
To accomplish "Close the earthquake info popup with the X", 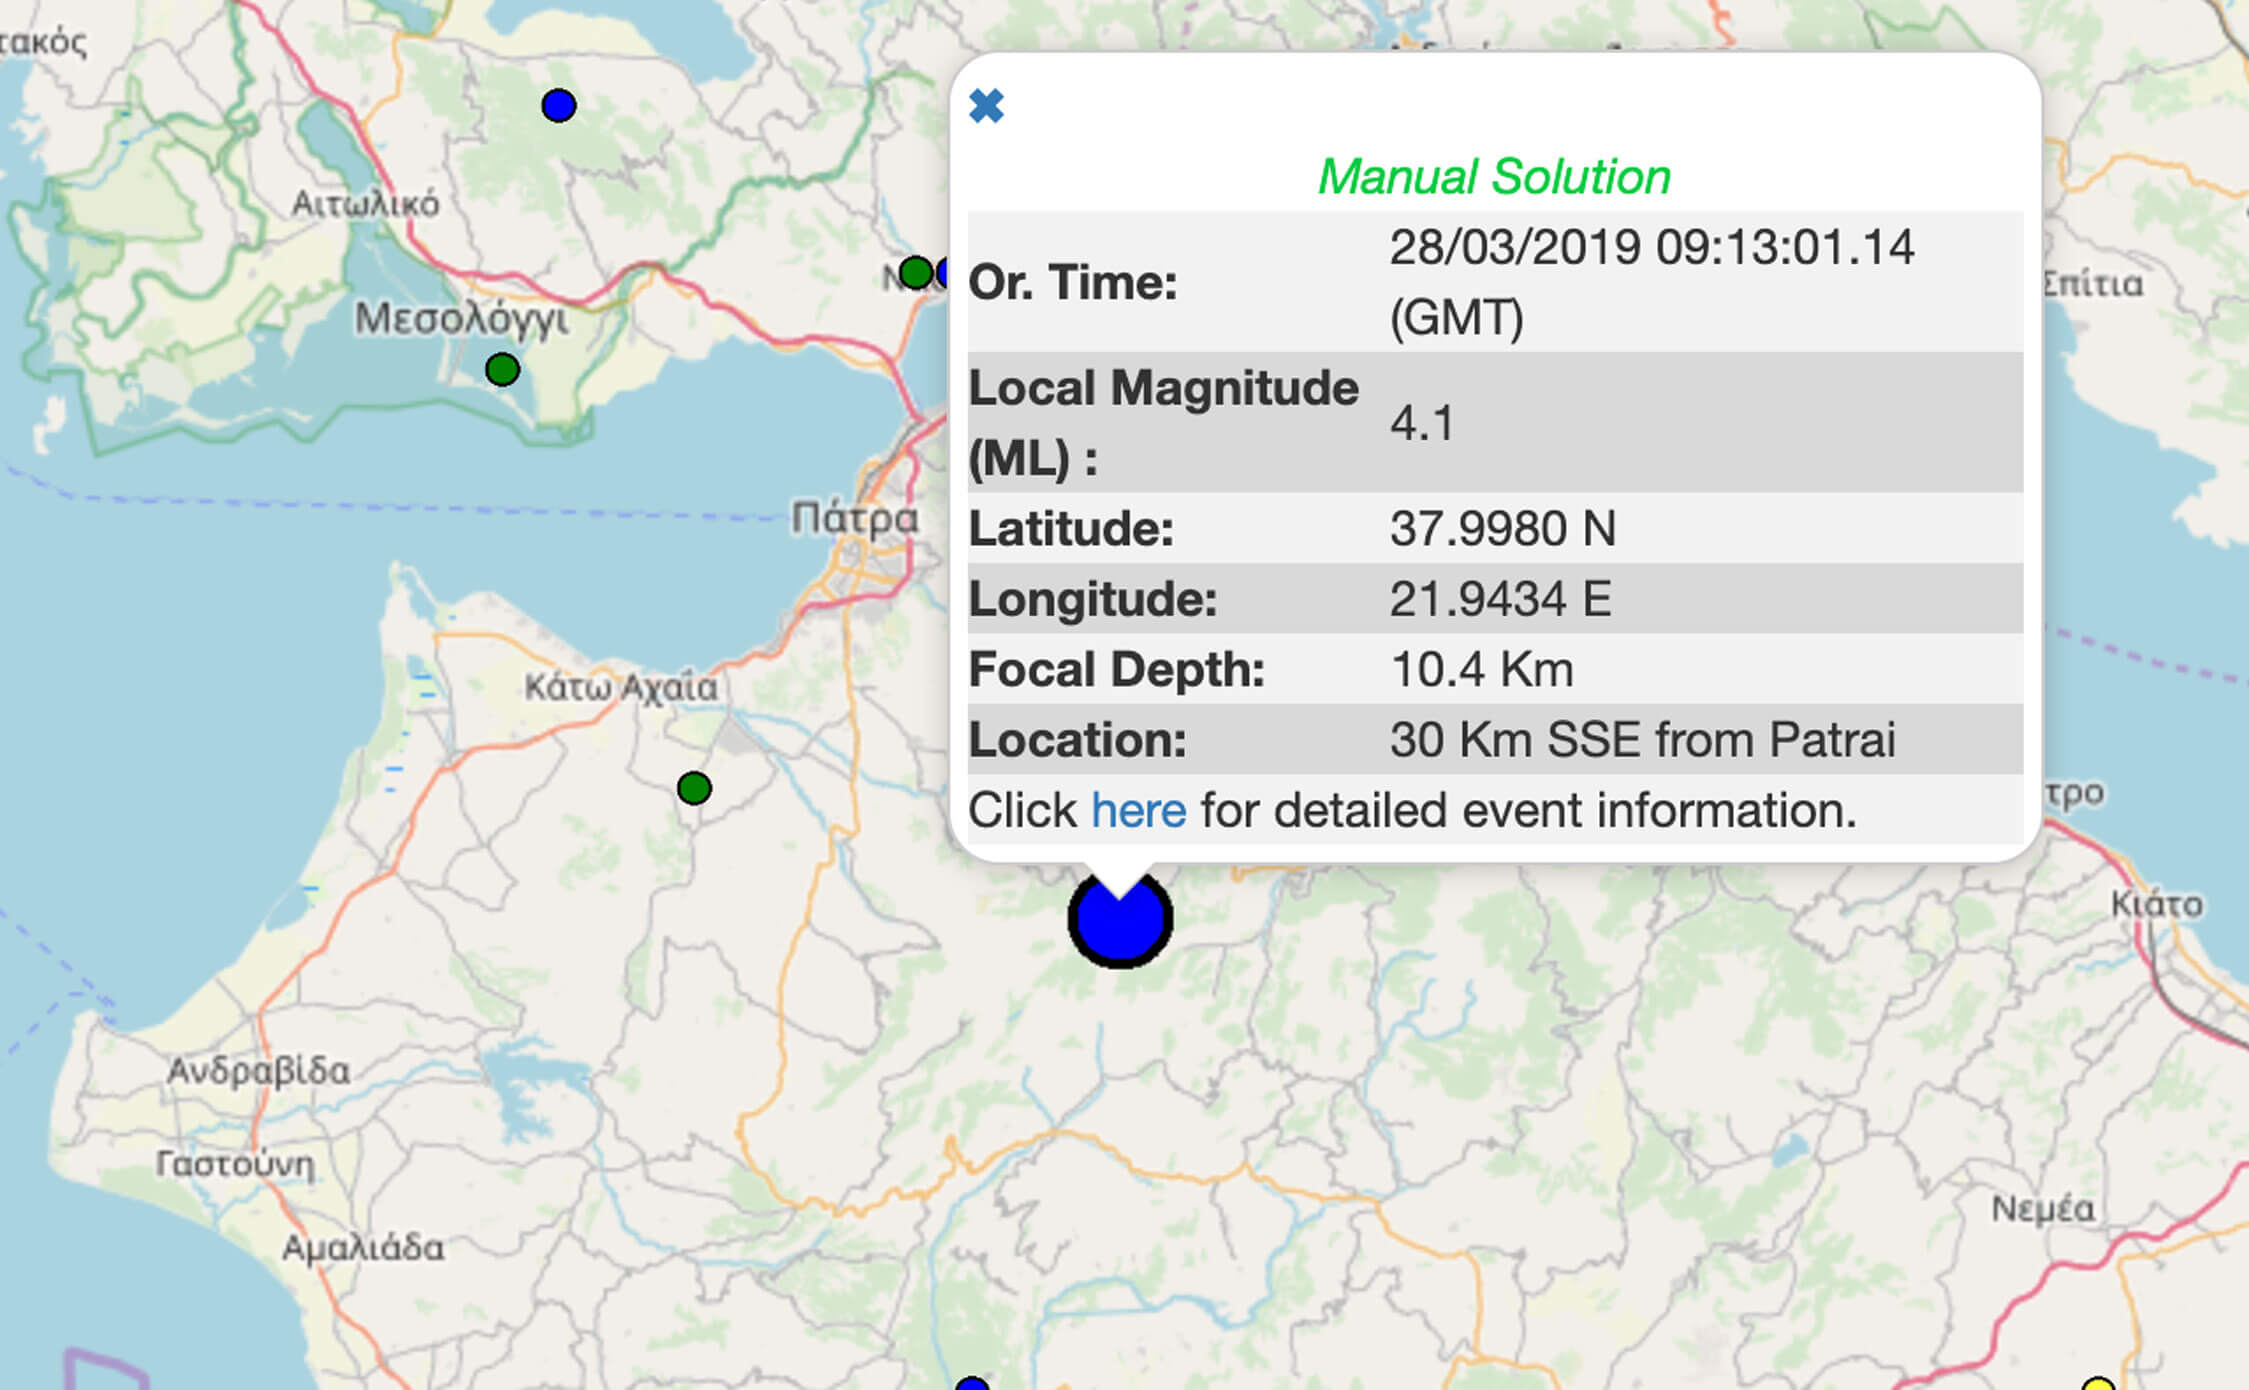I will (986, 106).
